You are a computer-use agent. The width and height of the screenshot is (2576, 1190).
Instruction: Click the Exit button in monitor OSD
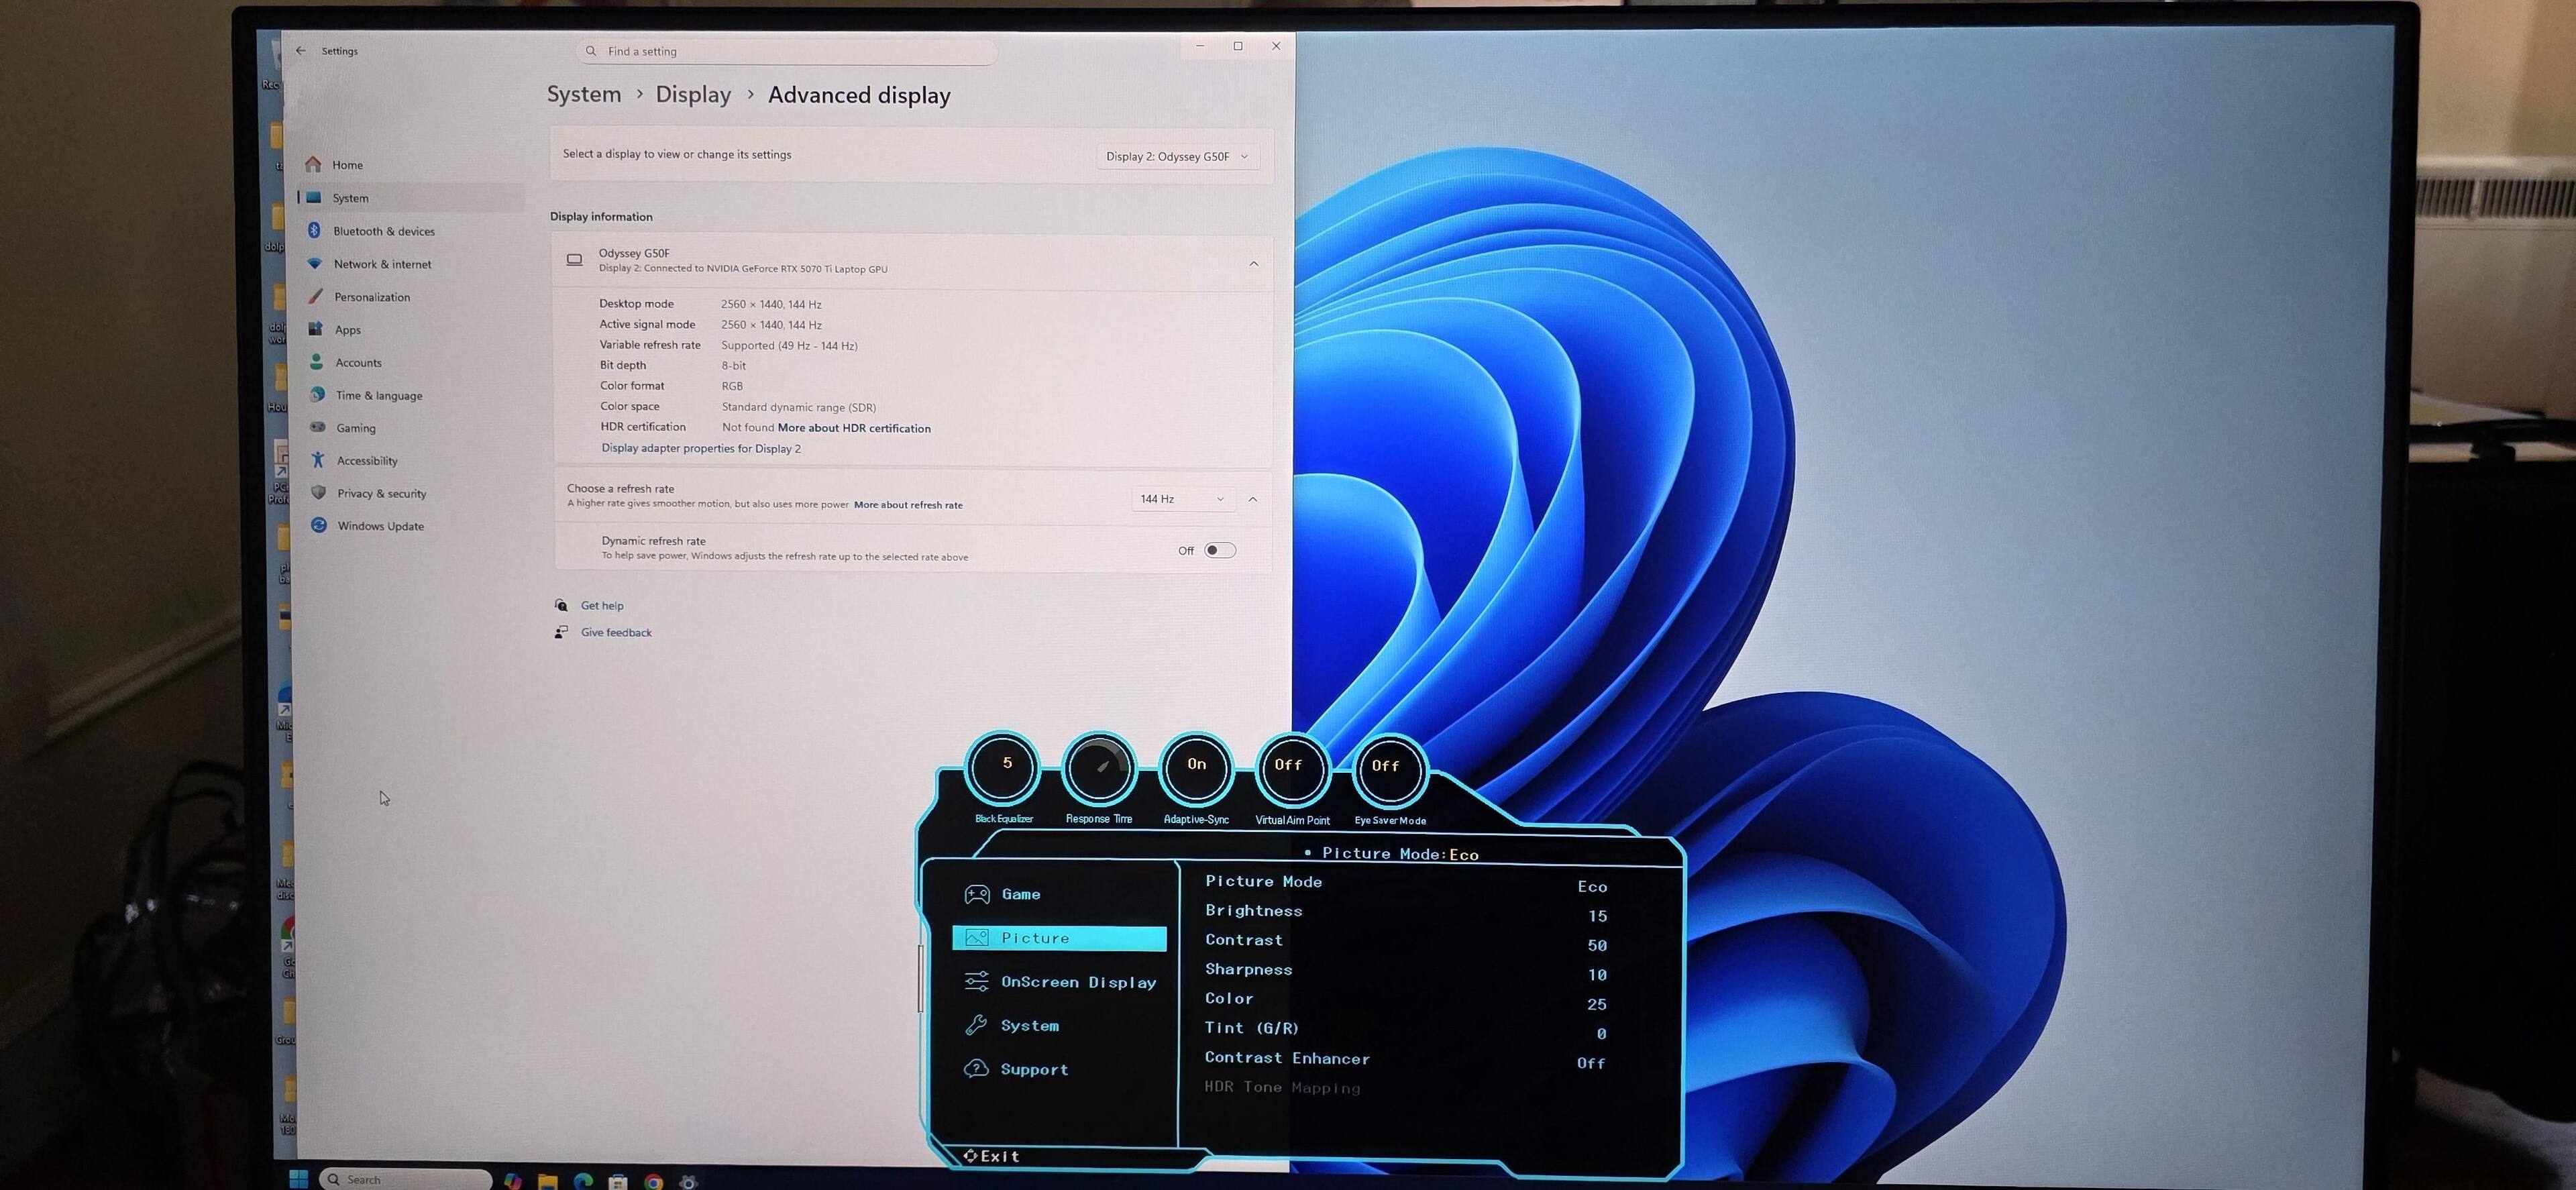[x=991, y=1156]
